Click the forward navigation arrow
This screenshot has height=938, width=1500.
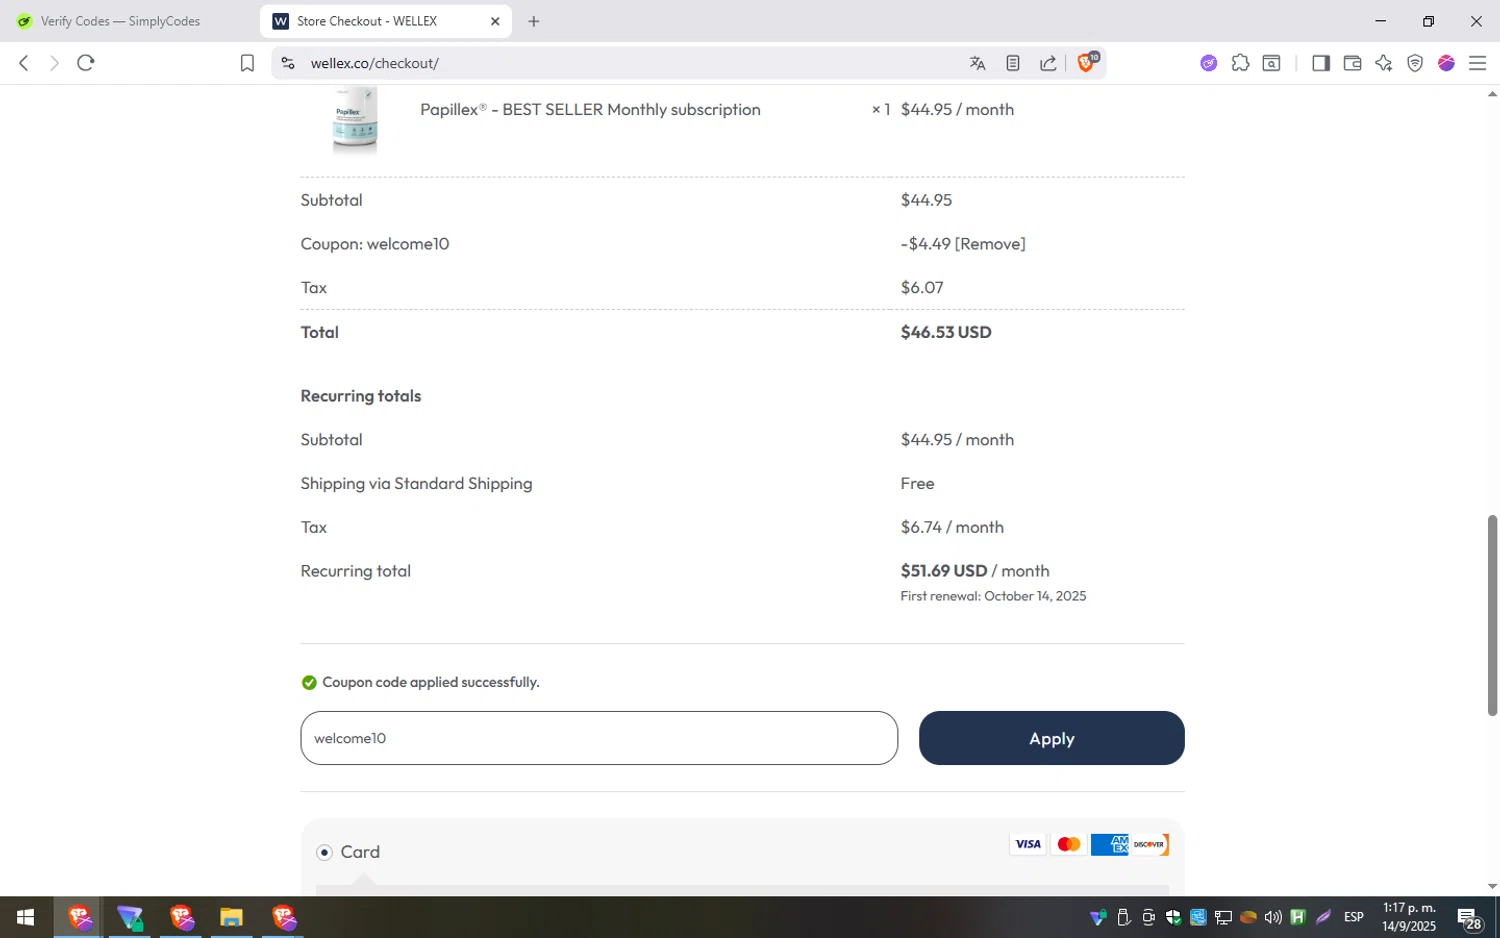(54, 63)
